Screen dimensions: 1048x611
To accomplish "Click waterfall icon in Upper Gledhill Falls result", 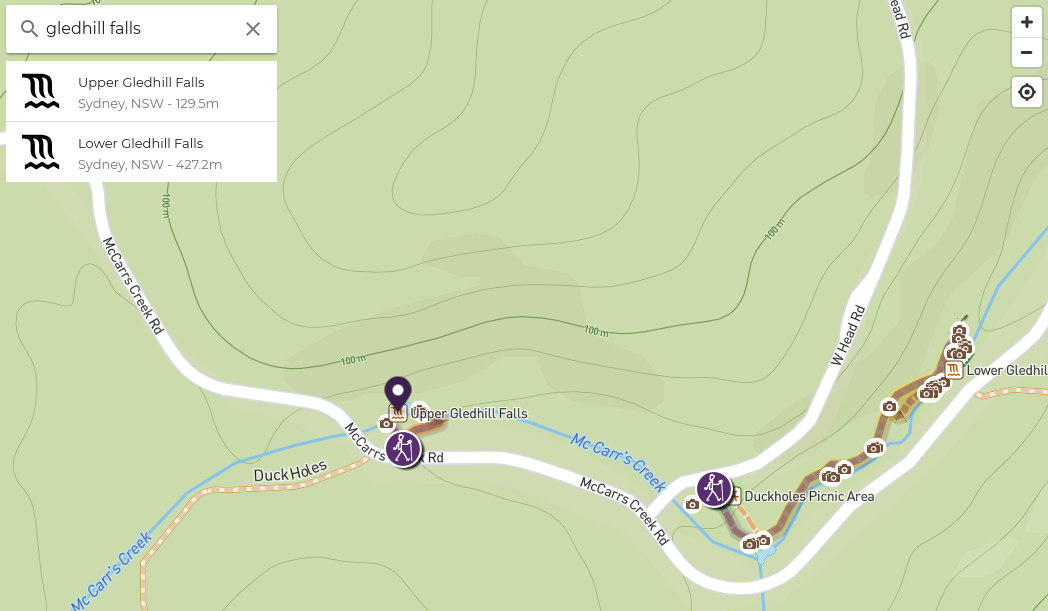I will point(41,92).
